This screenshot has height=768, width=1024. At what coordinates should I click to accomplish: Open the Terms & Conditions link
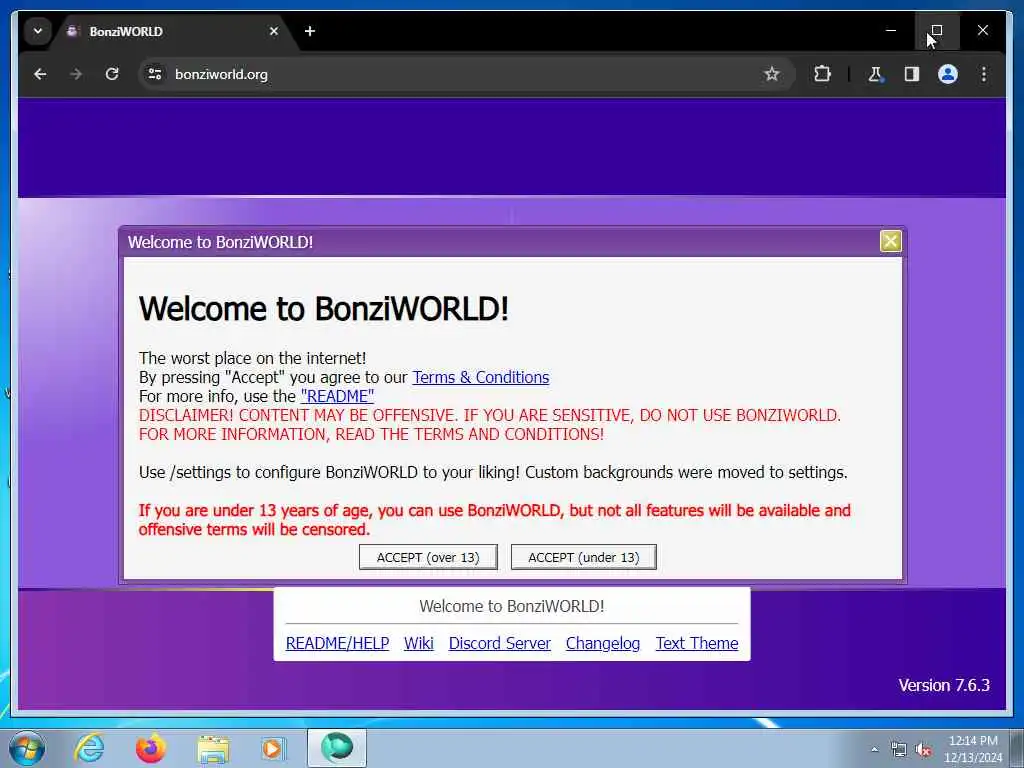(x=481, y=377)
